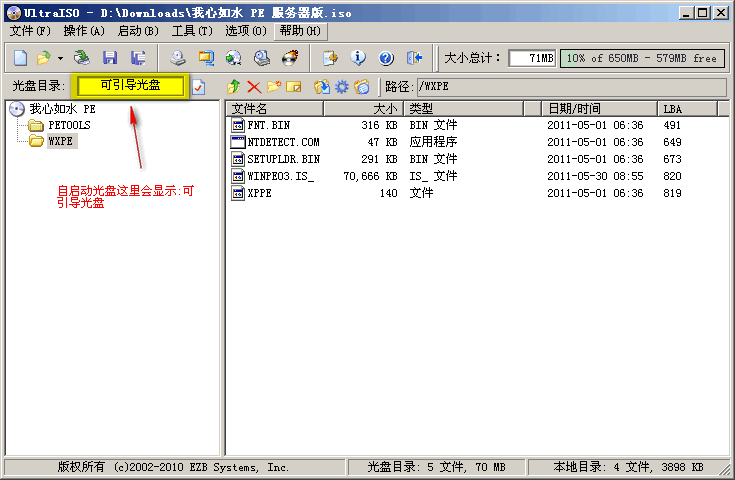The width and height of the screenshot is (735, 480).
Task: Sort by the 日期/时间 column header
Action: (x=599, y=109)
